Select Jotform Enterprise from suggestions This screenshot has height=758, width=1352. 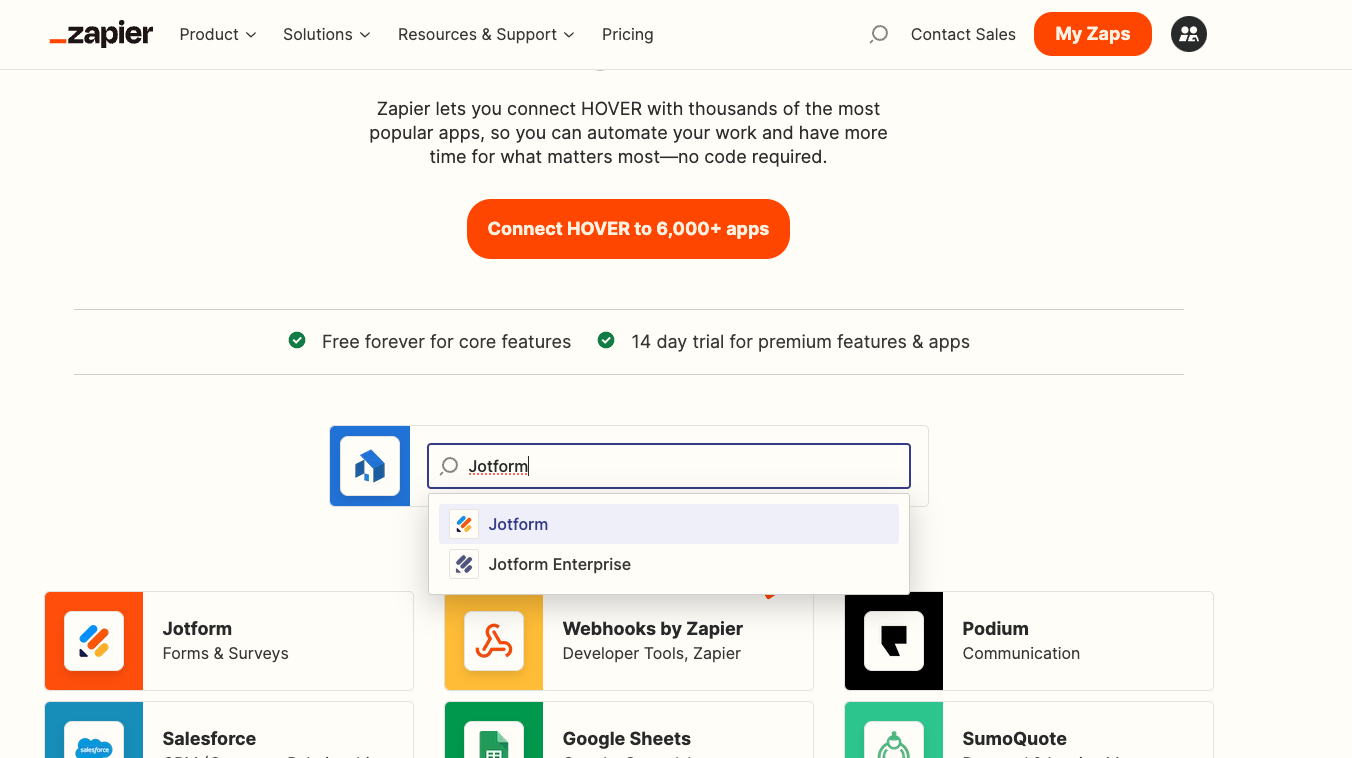pyautogui.click(x=669, y=564)
